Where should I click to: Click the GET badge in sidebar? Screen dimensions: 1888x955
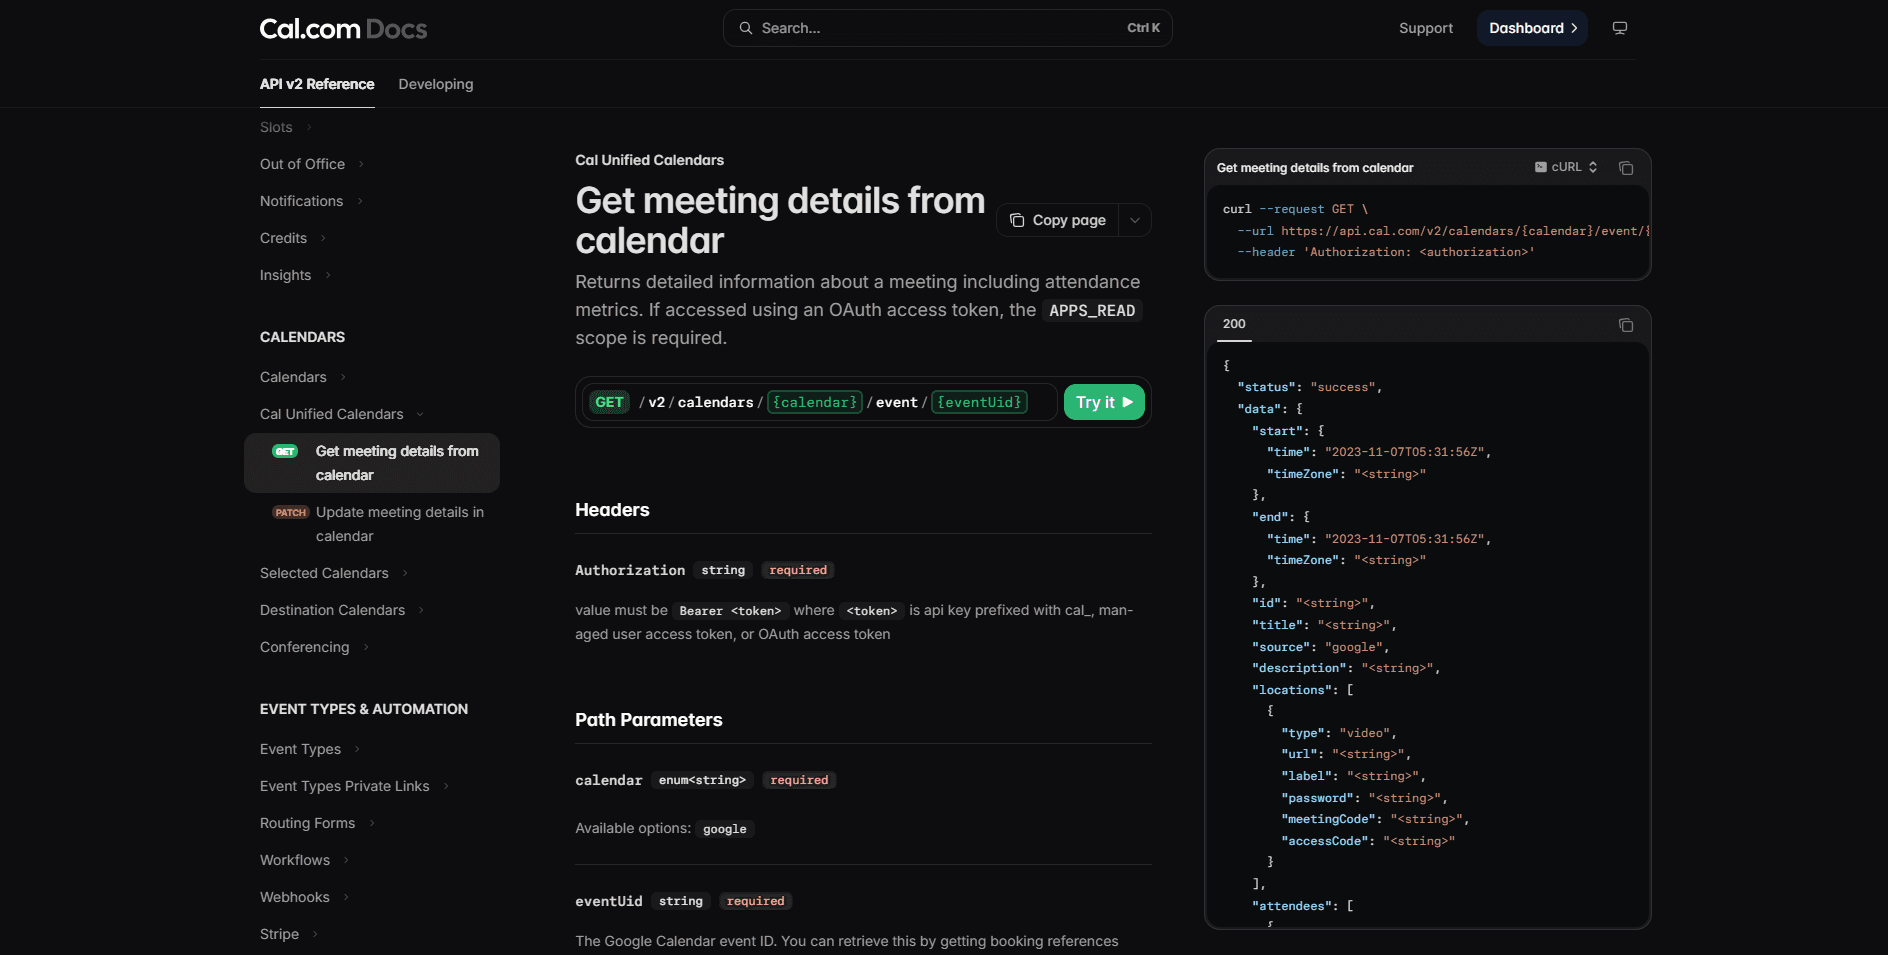[285, 451]
